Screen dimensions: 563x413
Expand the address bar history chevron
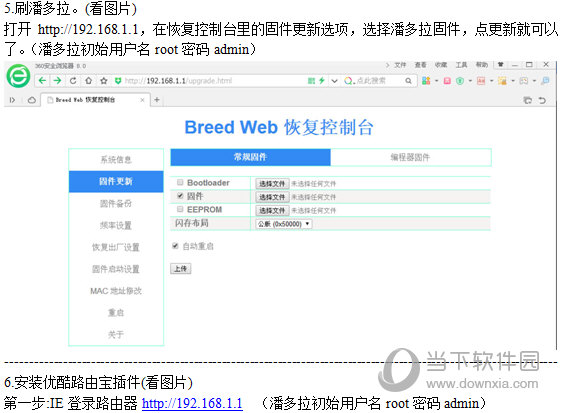pos(334,81)
